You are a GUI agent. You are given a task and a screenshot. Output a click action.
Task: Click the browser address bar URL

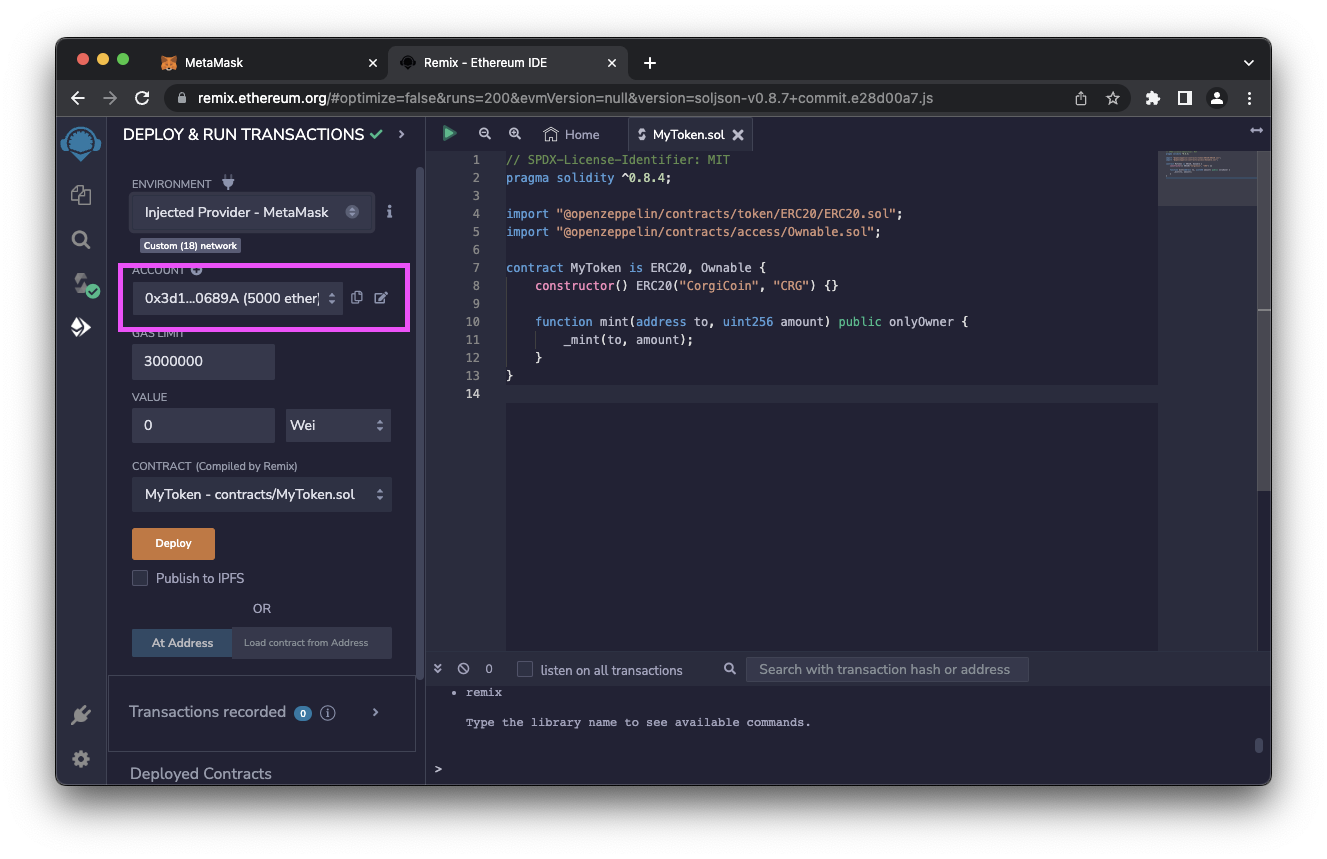point(565,98)
